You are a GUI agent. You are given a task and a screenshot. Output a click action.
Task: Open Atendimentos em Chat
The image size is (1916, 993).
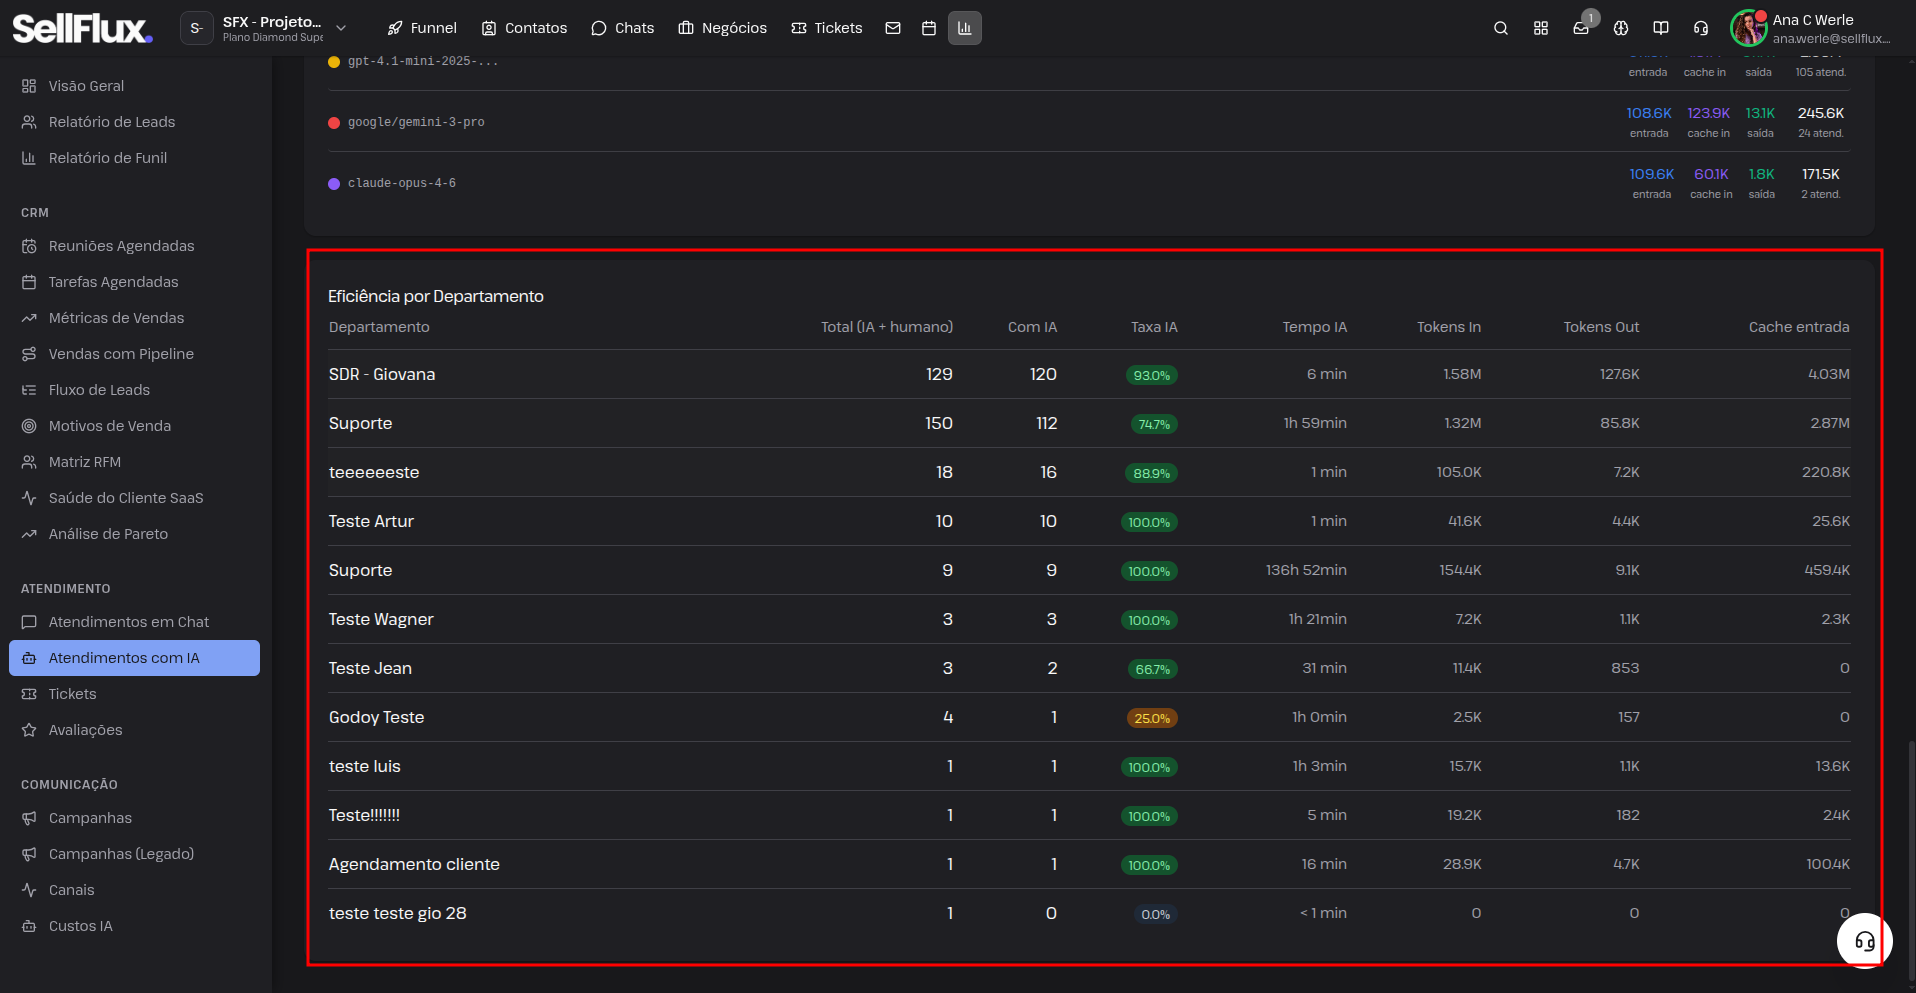[x=135, y=622]
